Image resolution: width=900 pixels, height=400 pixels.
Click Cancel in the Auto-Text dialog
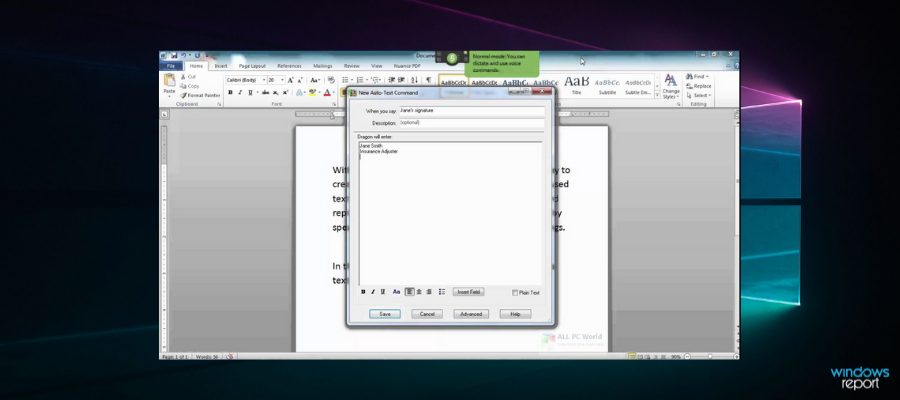[427, 314]
